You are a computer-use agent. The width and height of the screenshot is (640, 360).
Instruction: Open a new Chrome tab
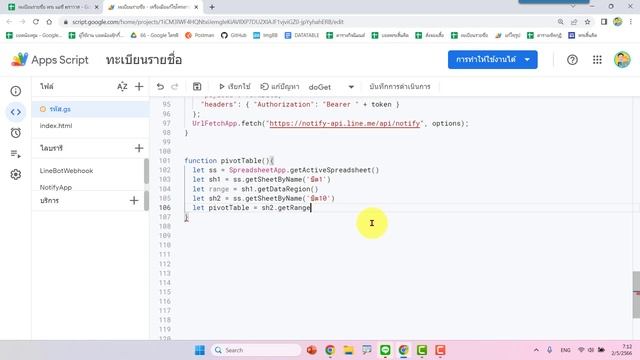point(212,7)
